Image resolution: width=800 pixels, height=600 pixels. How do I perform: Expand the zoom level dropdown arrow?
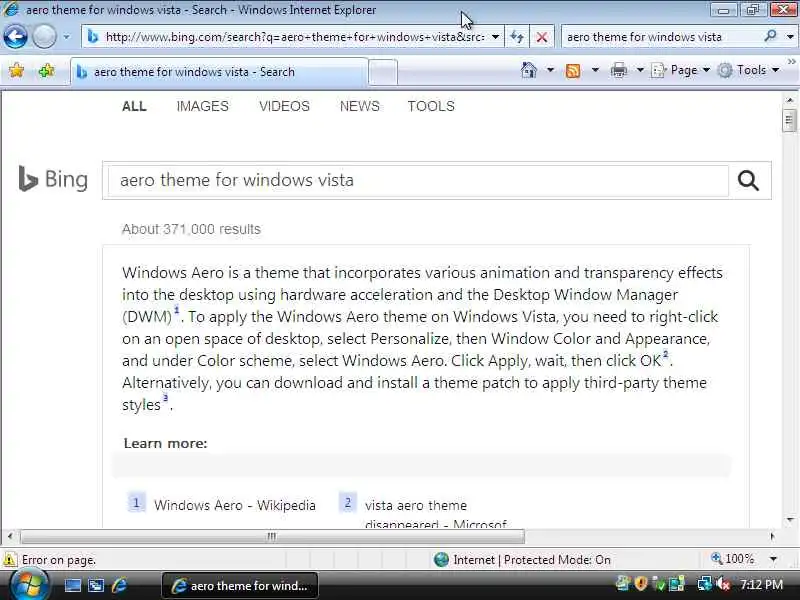[773, 560]
